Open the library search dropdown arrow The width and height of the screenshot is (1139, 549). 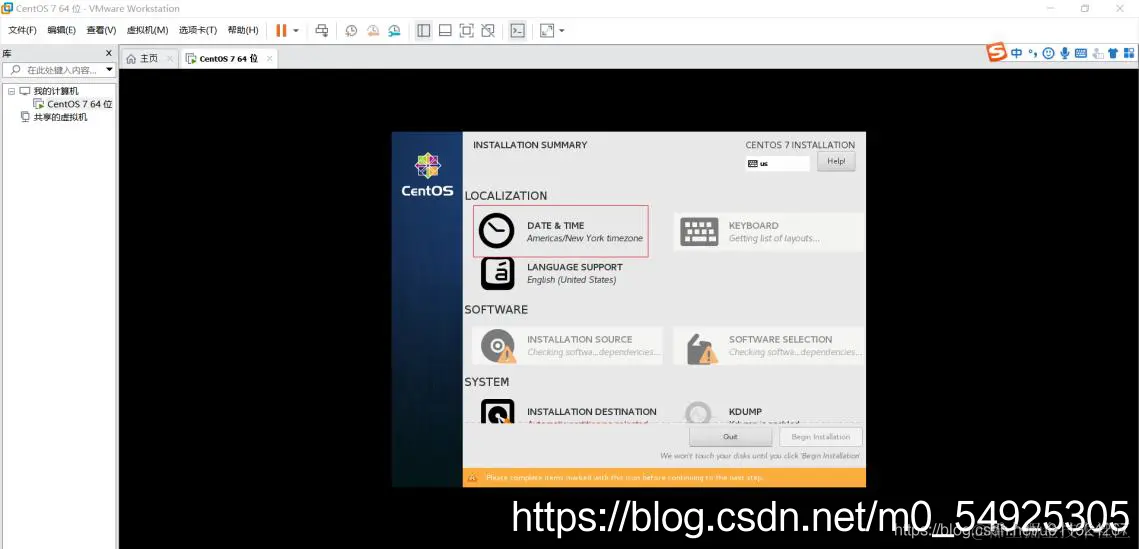[x=110, y=70]
